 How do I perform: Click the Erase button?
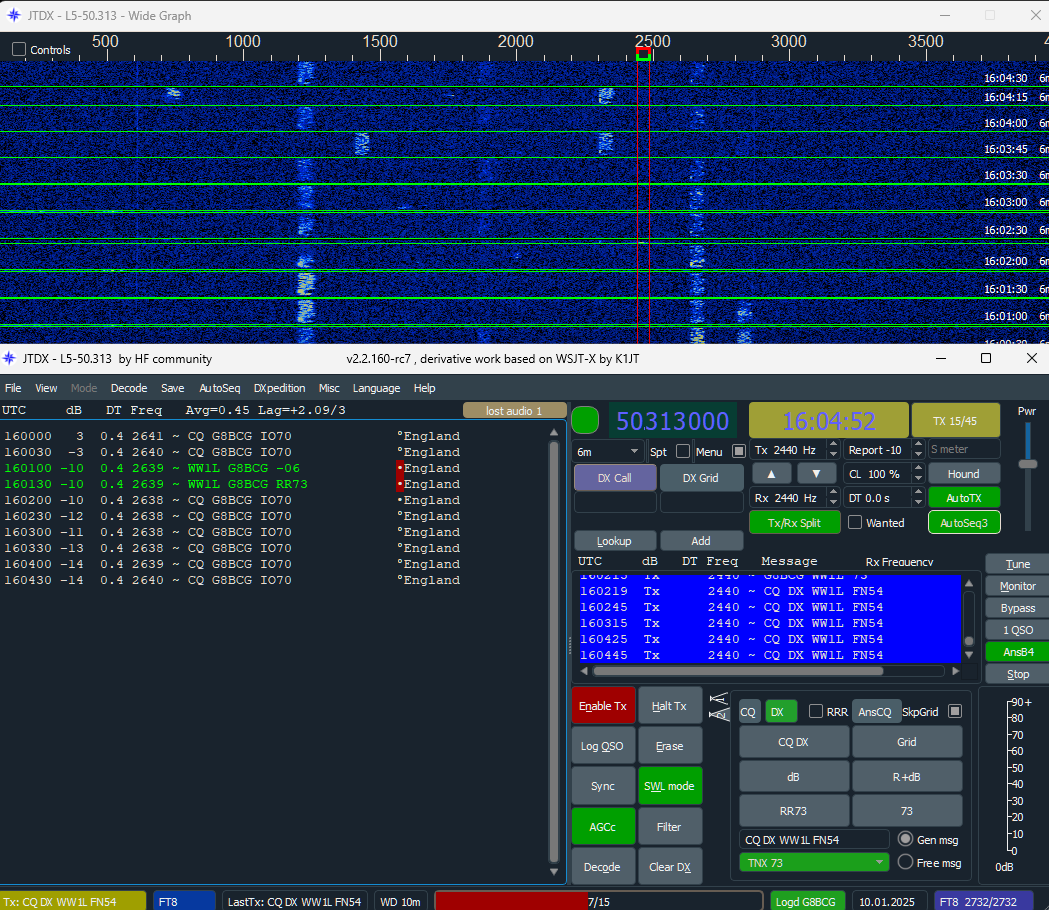click(669, 745)
